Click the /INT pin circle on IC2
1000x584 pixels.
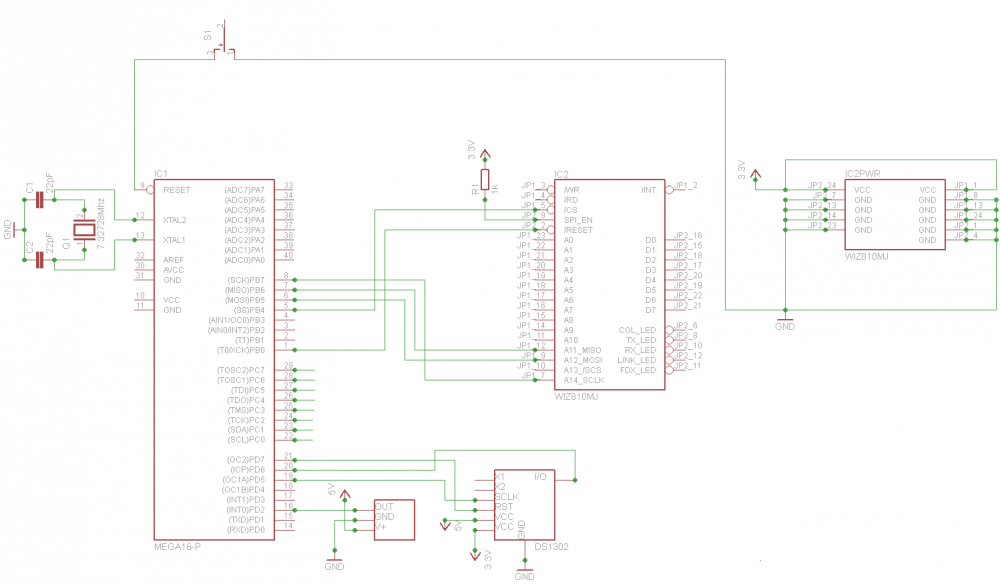click(x=669, y=190)
